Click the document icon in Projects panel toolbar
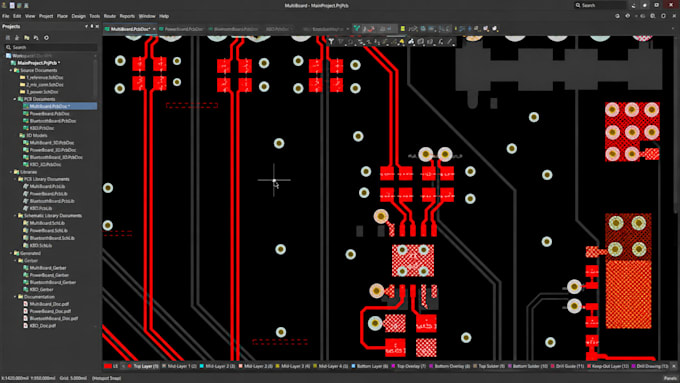The width and height of the screenshot is (680, 383). 36,38
